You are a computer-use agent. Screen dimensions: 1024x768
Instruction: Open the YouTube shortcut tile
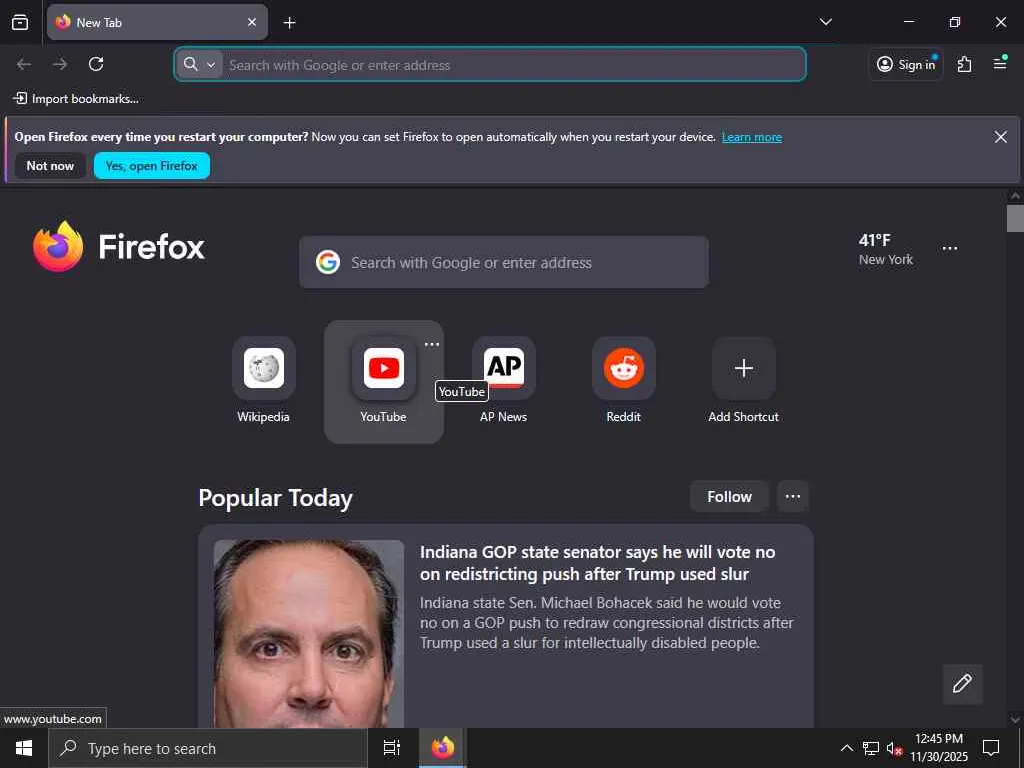[383, 381]
